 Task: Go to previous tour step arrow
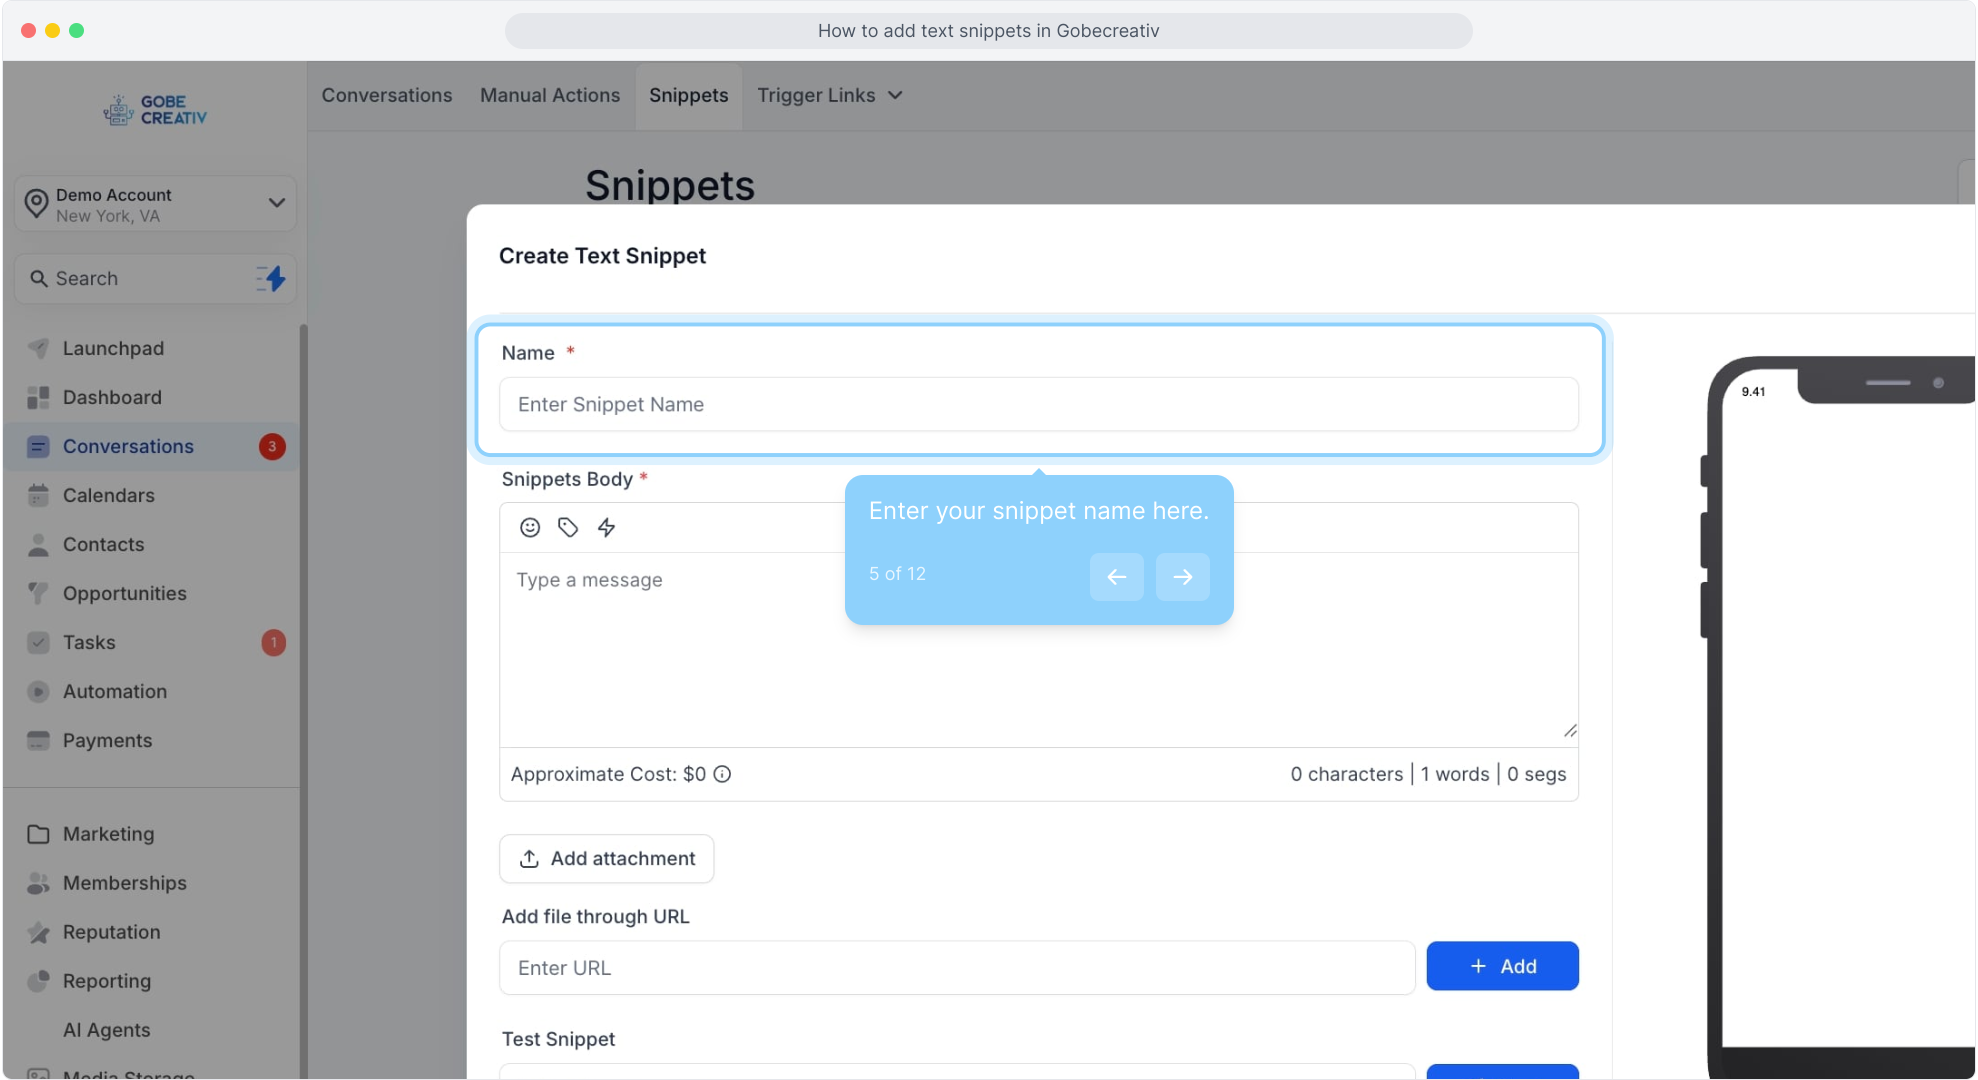(x=1116, y=577)
